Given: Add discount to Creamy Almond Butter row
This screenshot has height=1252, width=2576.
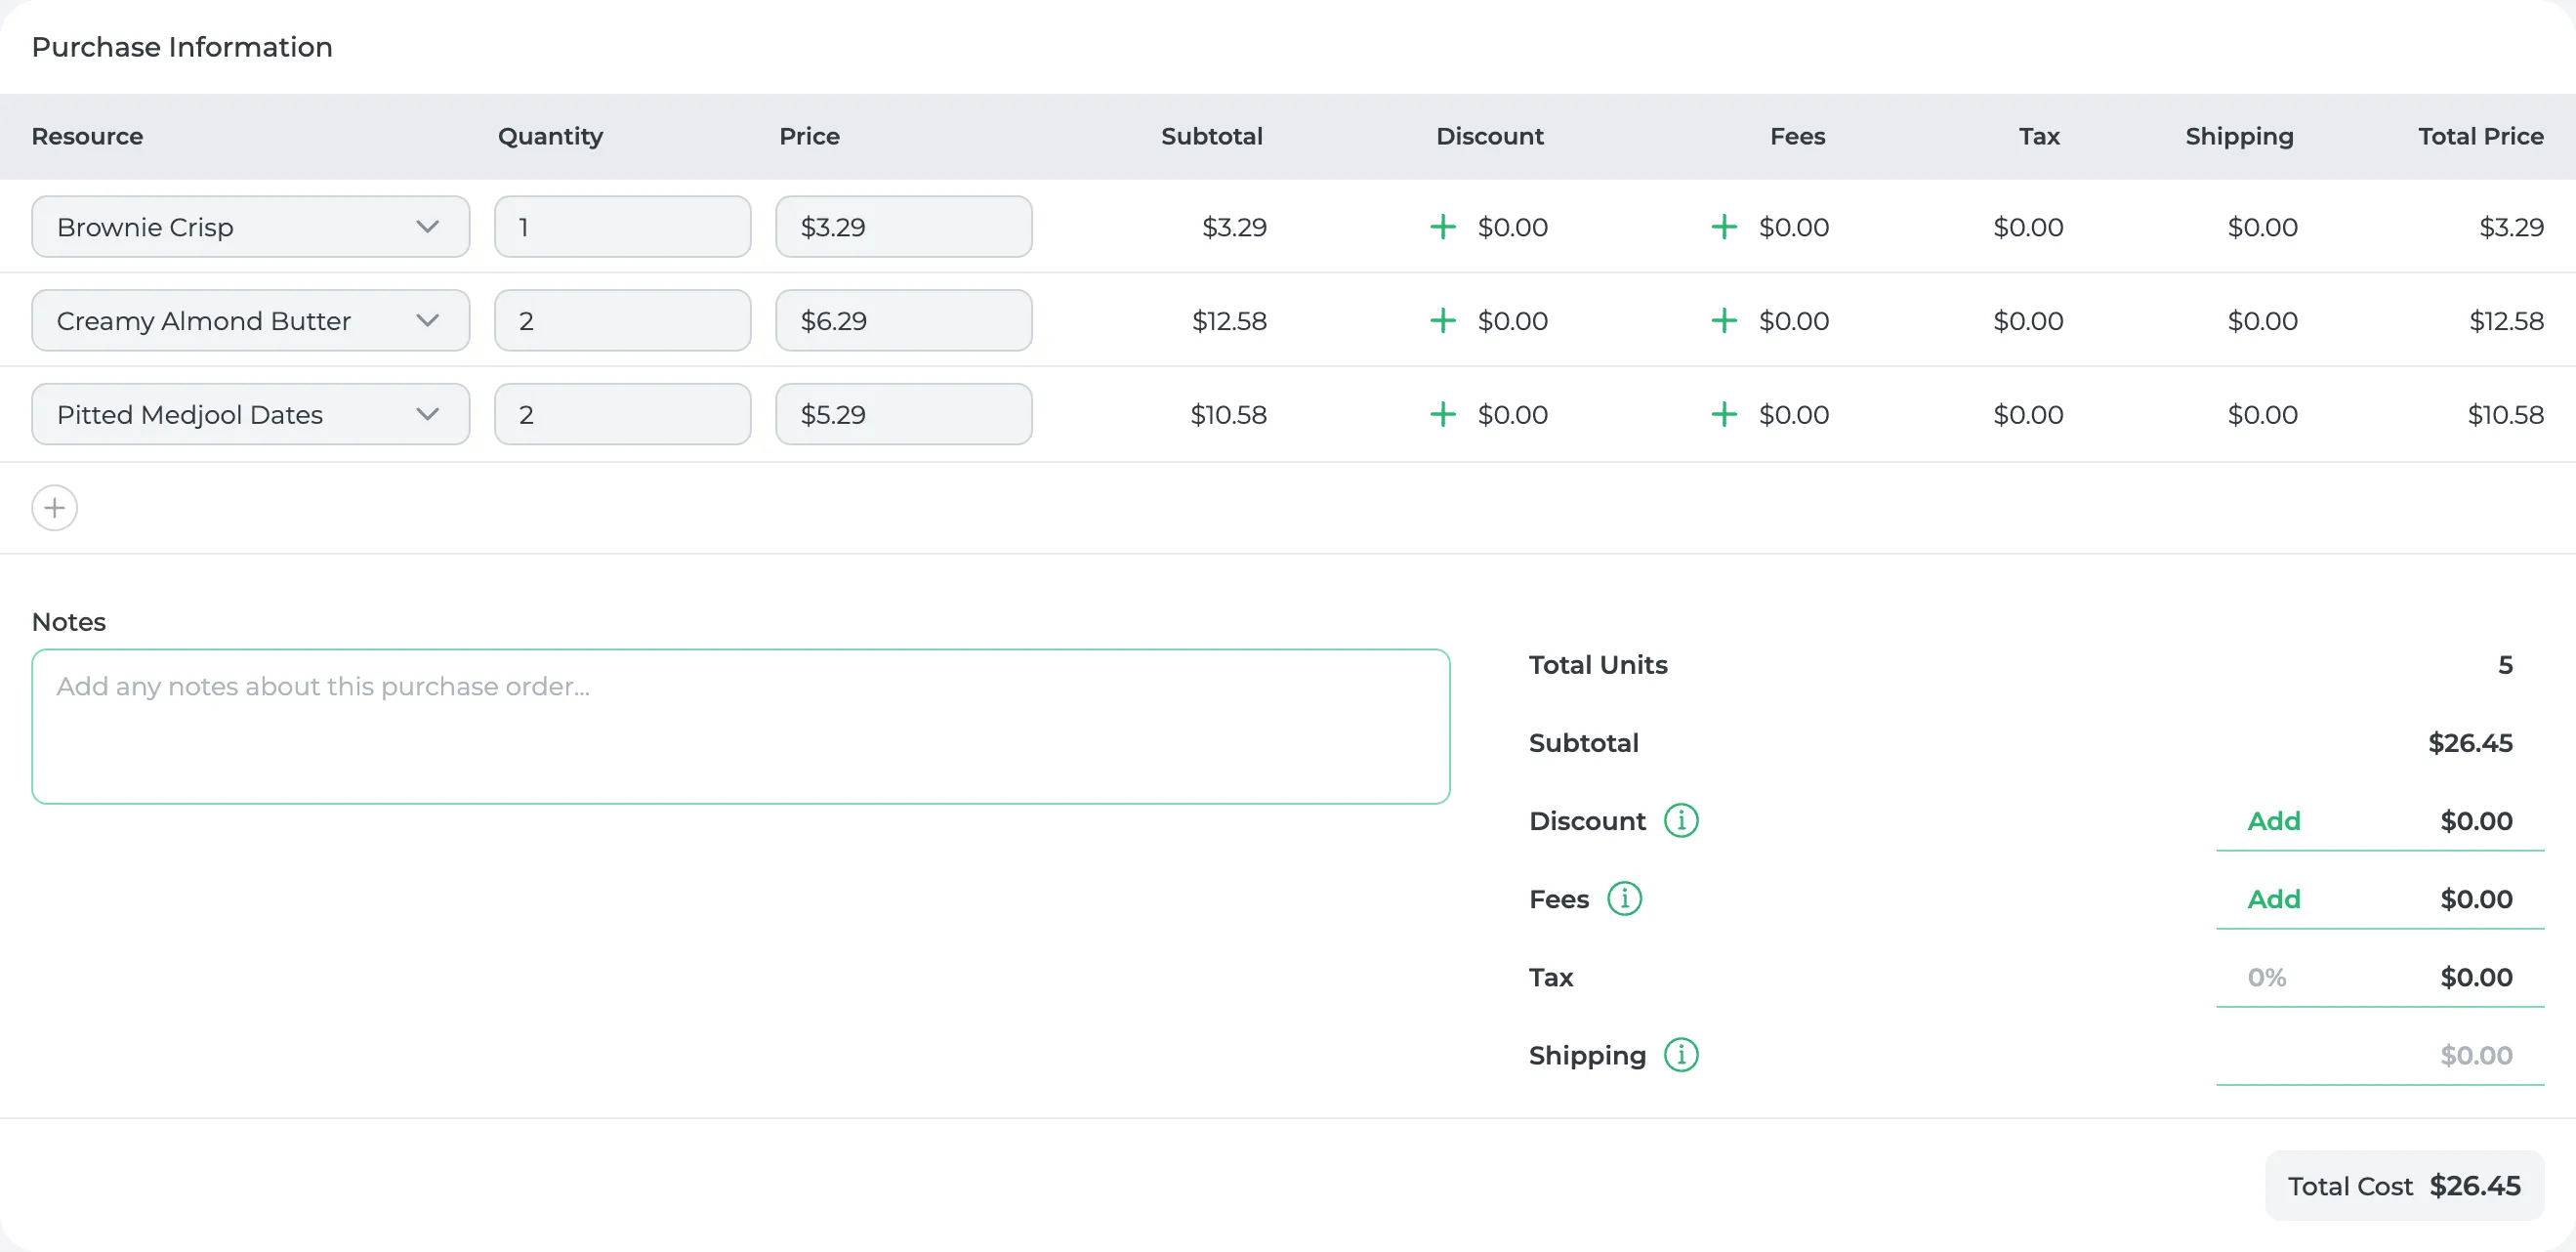Looking at the screenshot, I should coord(1442,321).
